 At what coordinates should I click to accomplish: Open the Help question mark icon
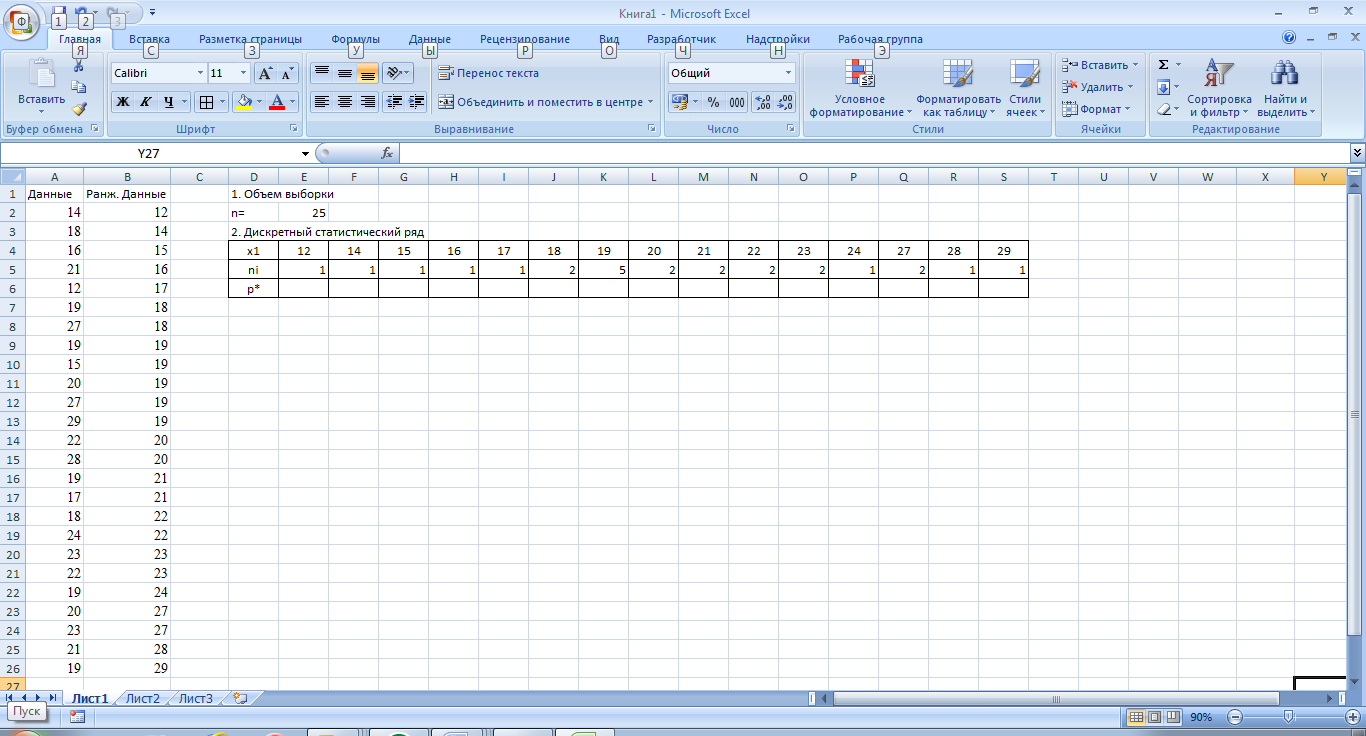[1290, 38]
